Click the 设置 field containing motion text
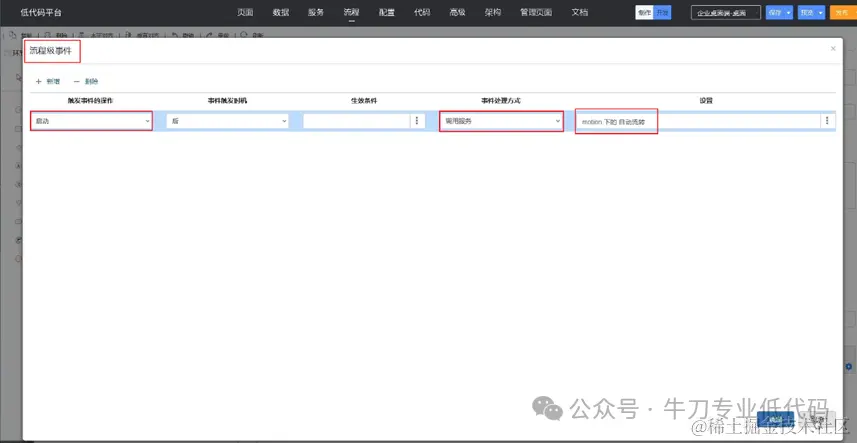This screenshot has width=857, height=443. (698, 121)
